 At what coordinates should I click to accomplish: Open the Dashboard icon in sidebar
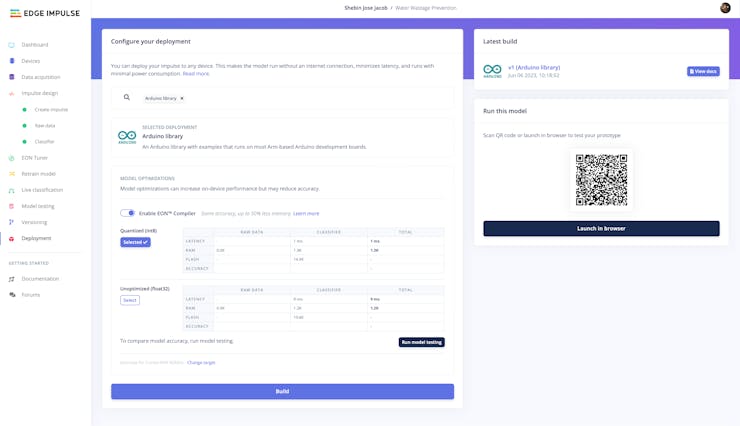pyautogui.click(x=11, y=45)
